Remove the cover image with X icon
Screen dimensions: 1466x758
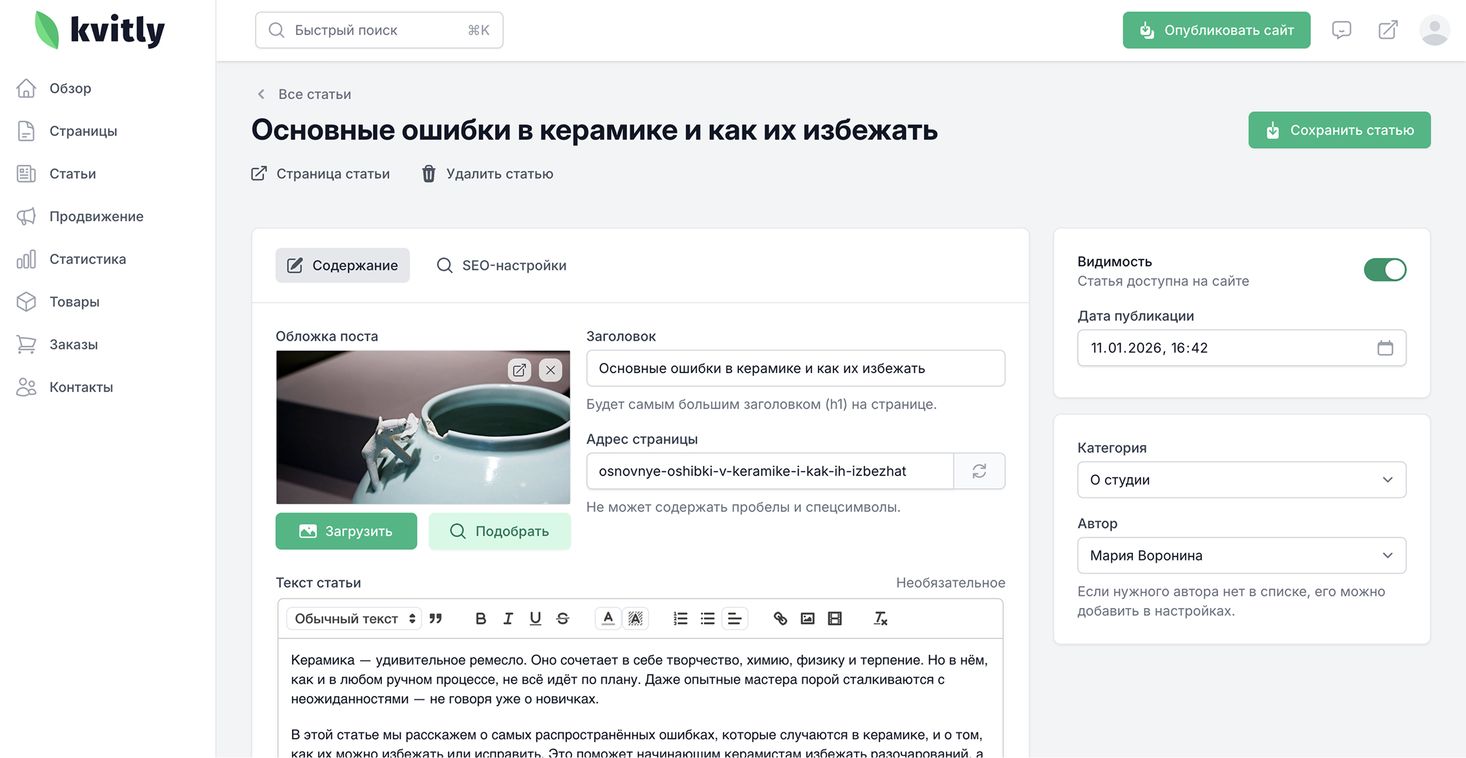pos(550,370)
